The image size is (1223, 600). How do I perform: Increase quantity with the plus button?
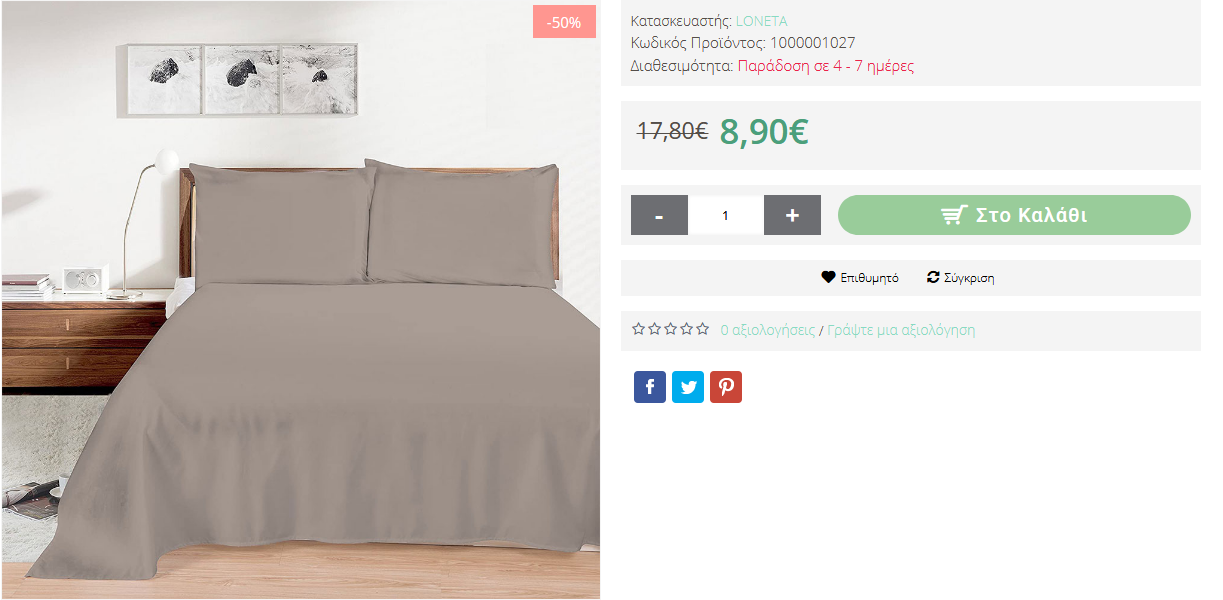pos(792,215)
